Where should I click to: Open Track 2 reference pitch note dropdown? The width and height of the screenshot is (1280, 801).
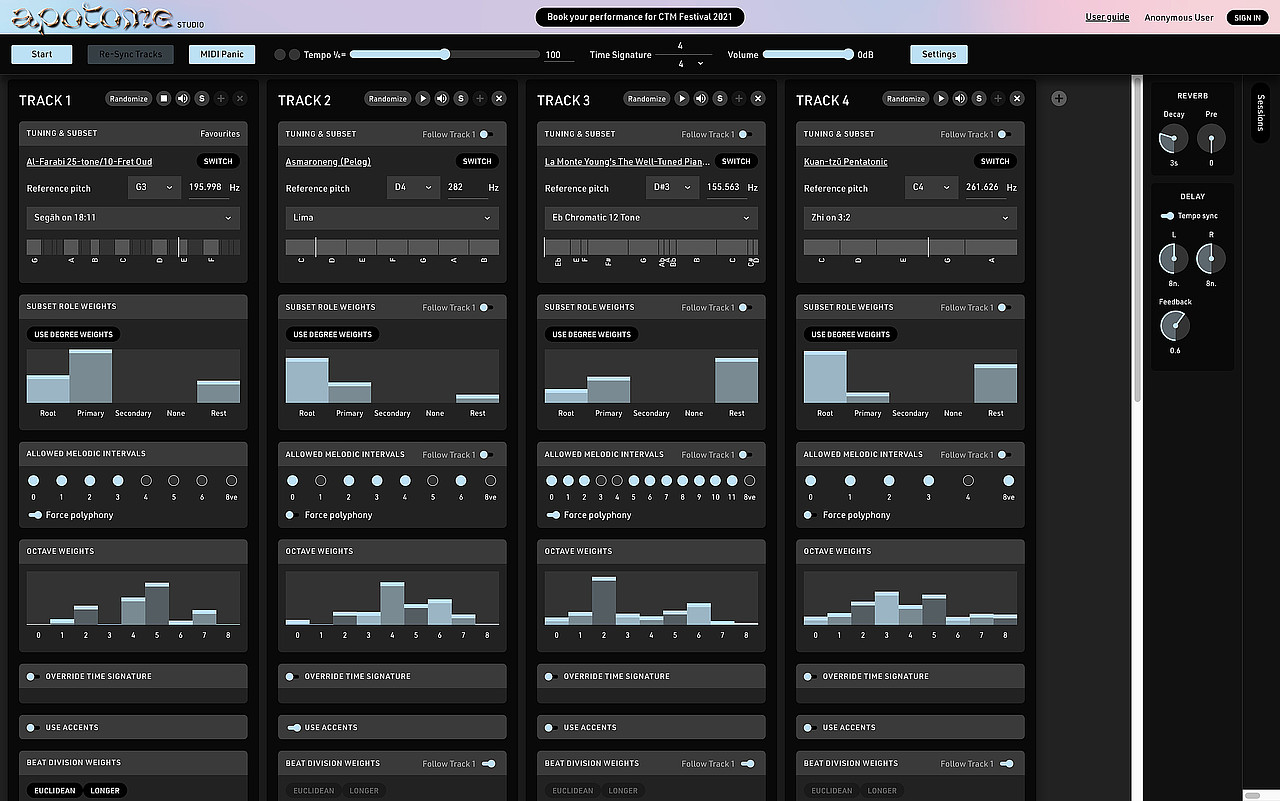click(x=413, y=186)
